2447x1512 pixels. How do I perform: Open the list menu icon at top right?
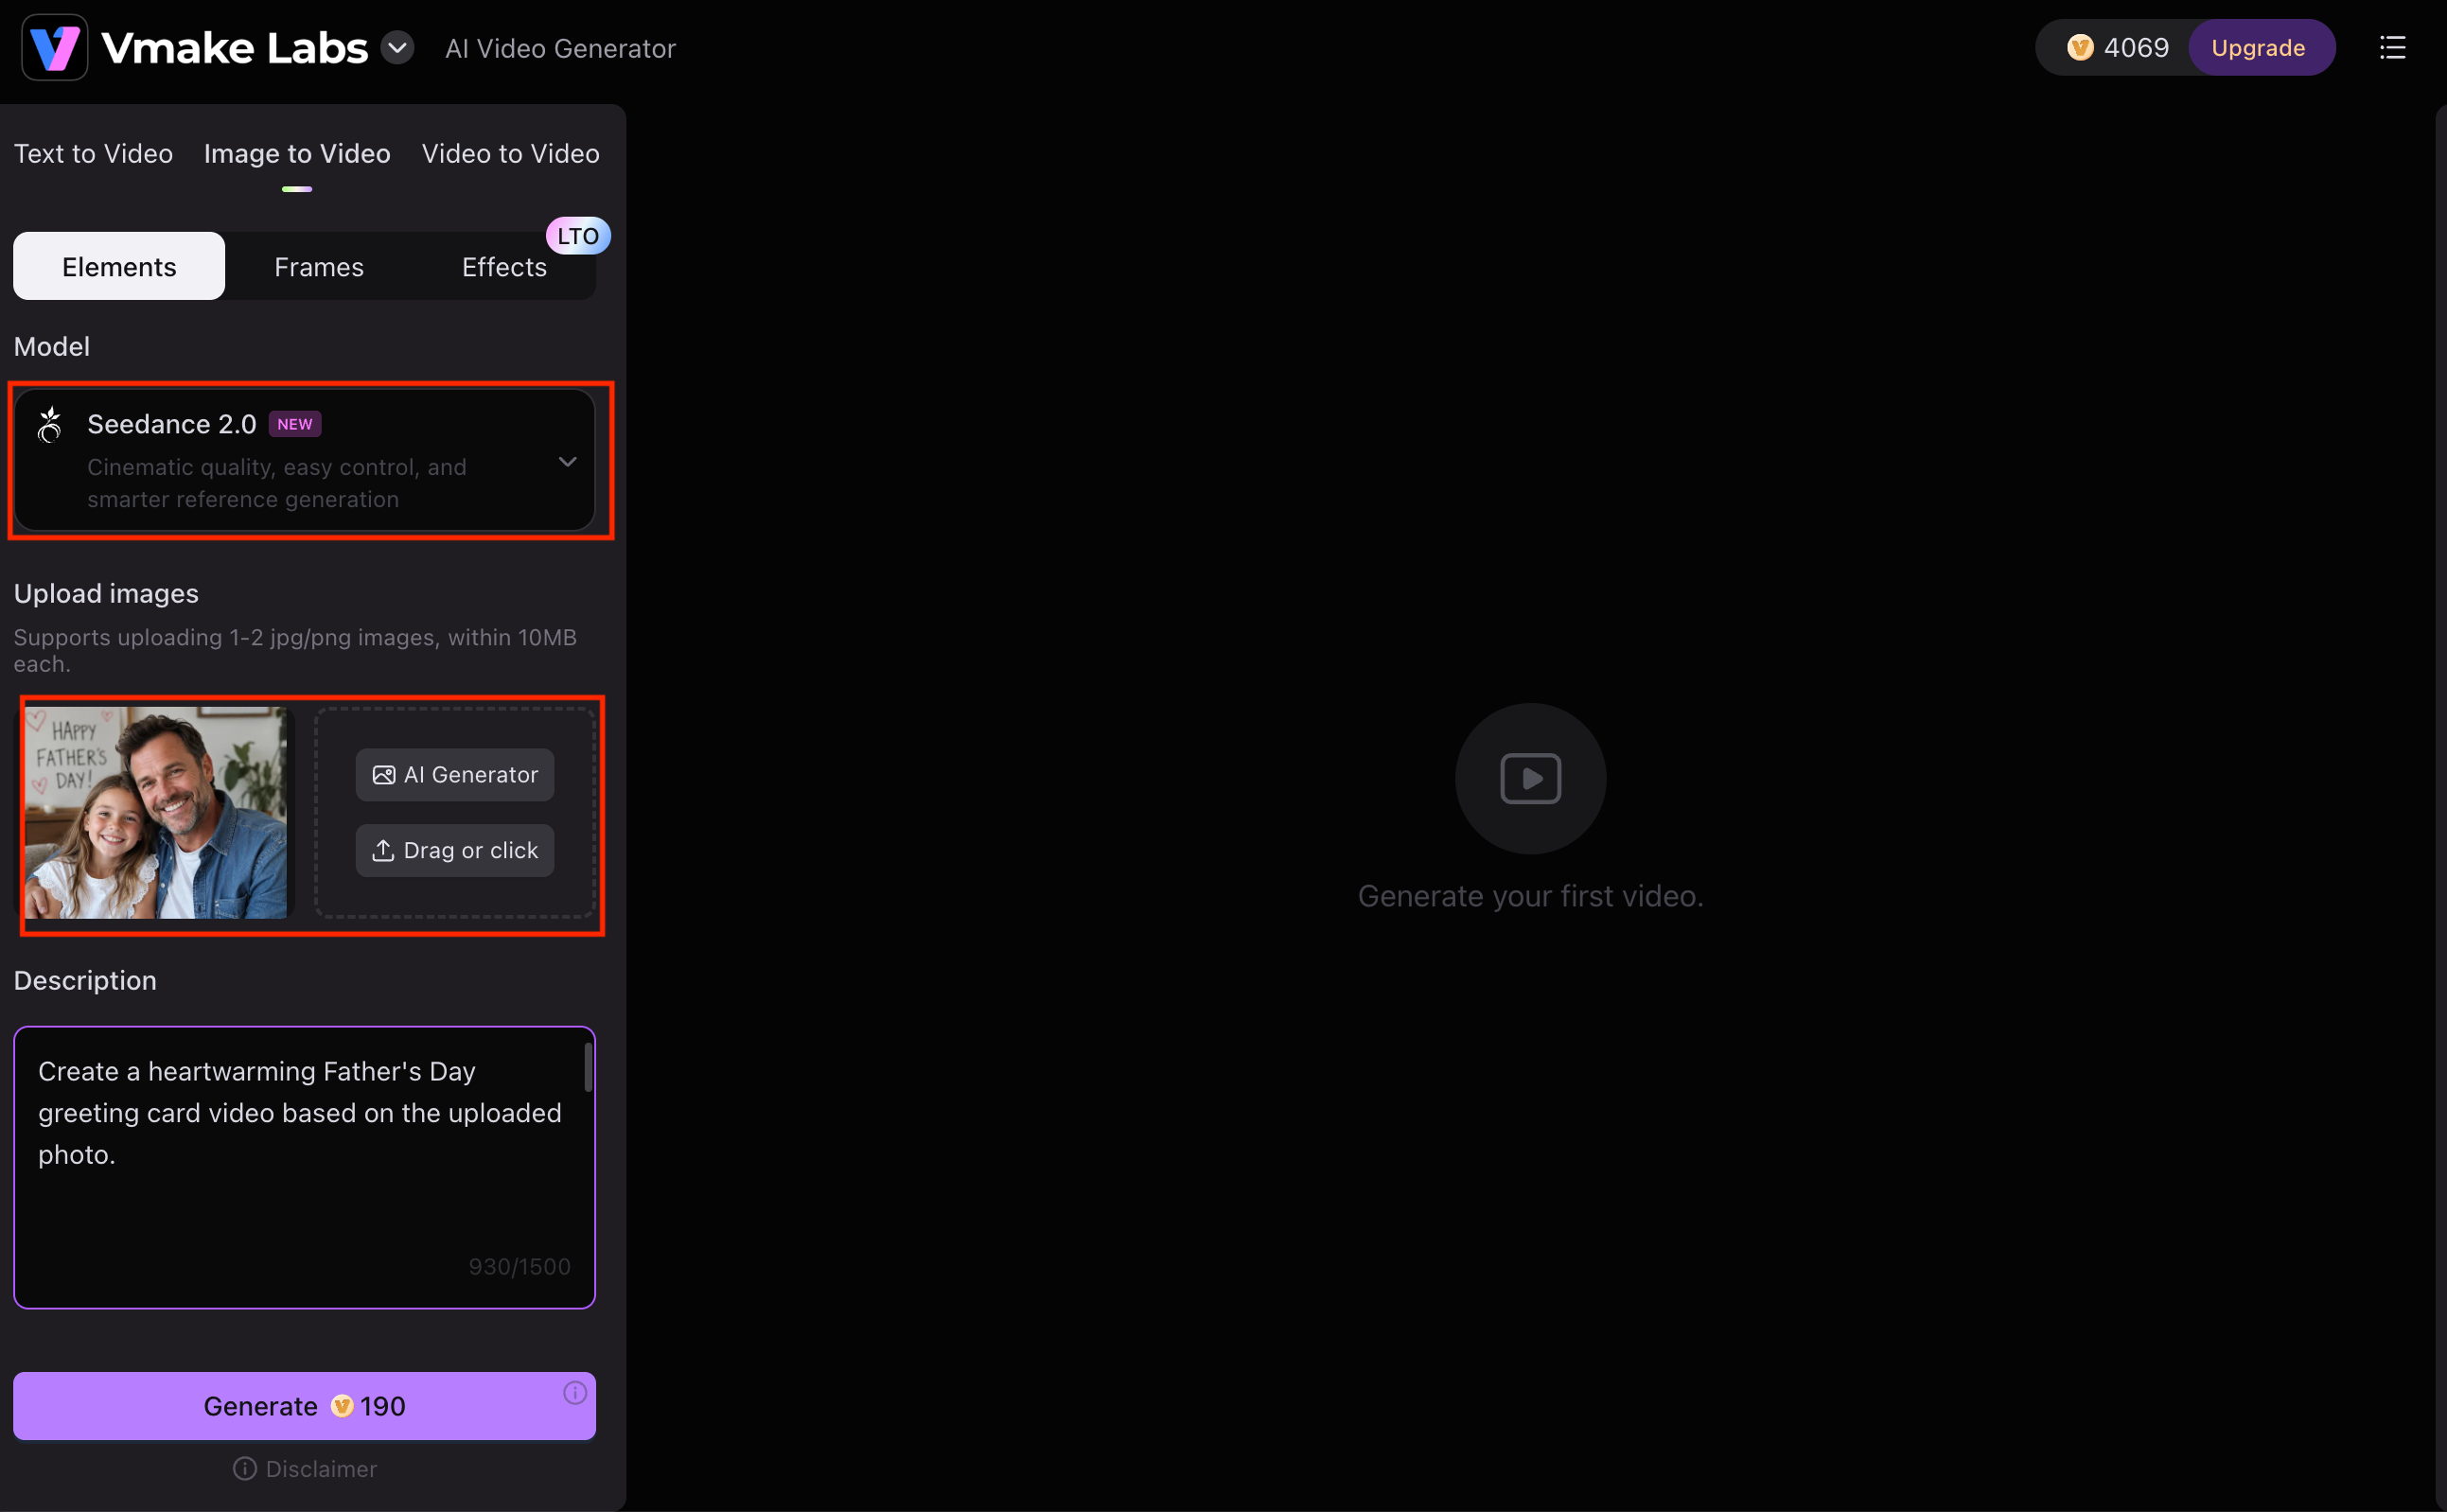[x=2392, y=47]
